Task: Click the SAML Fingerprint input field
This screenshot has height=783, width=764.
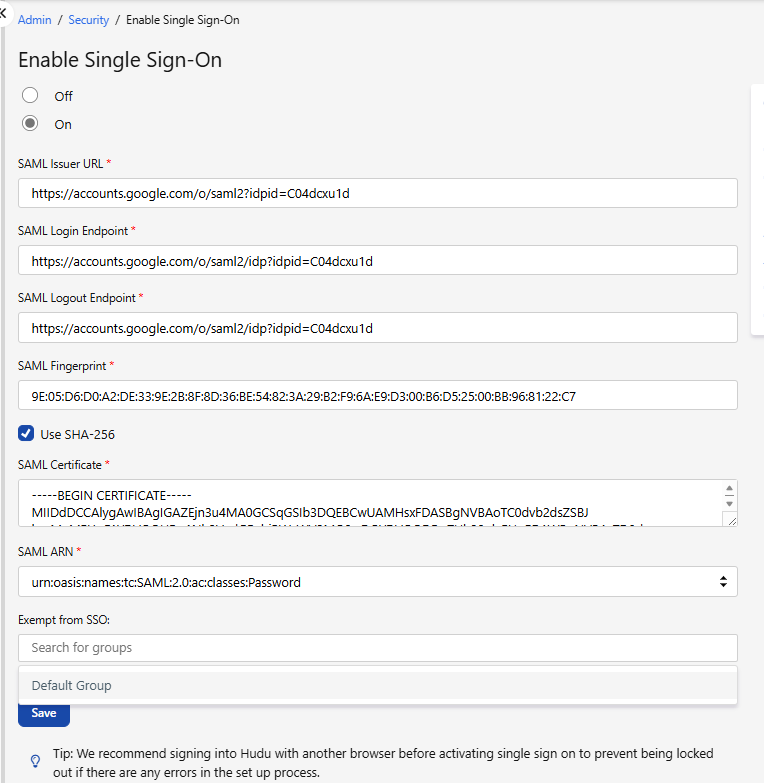Action: tap(378, 395)
